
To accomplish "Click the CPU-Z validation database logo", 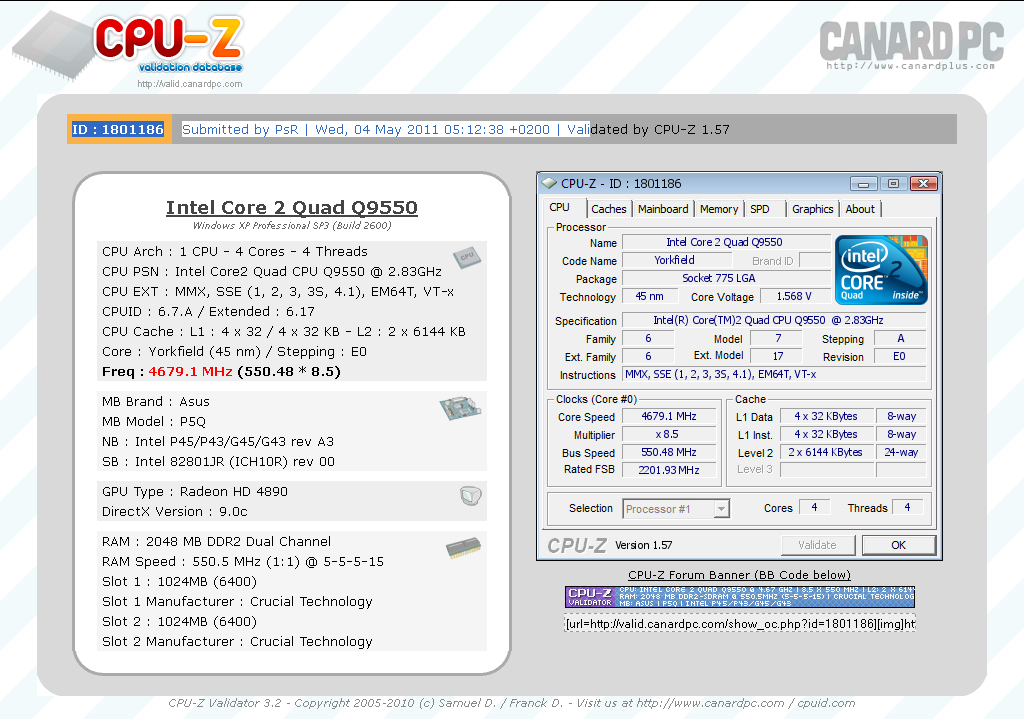I will coord(128,45).
